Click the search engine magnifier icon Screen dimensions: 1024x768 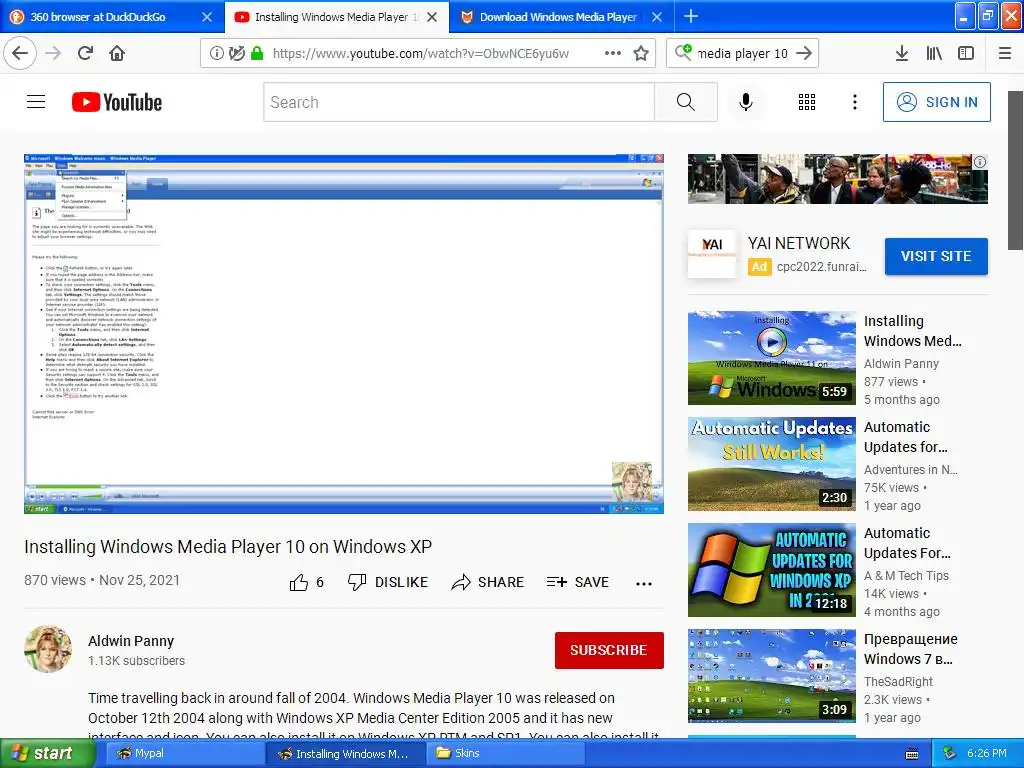[683, 52]
